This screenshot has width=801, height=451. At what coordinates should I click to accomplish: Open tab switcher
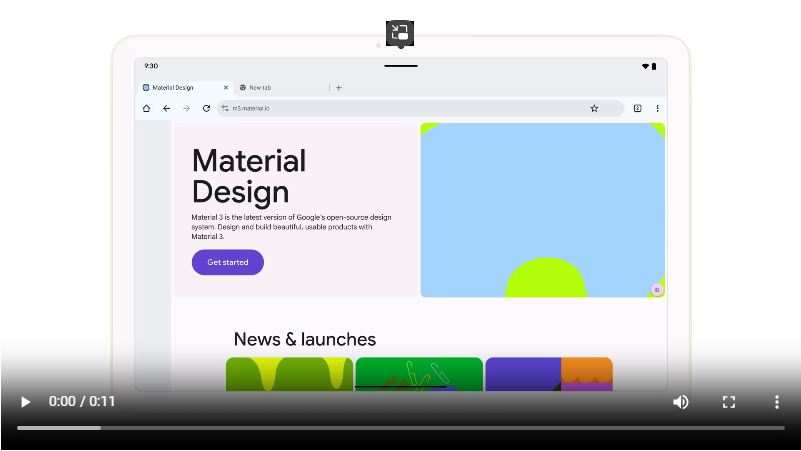[637, 108]
